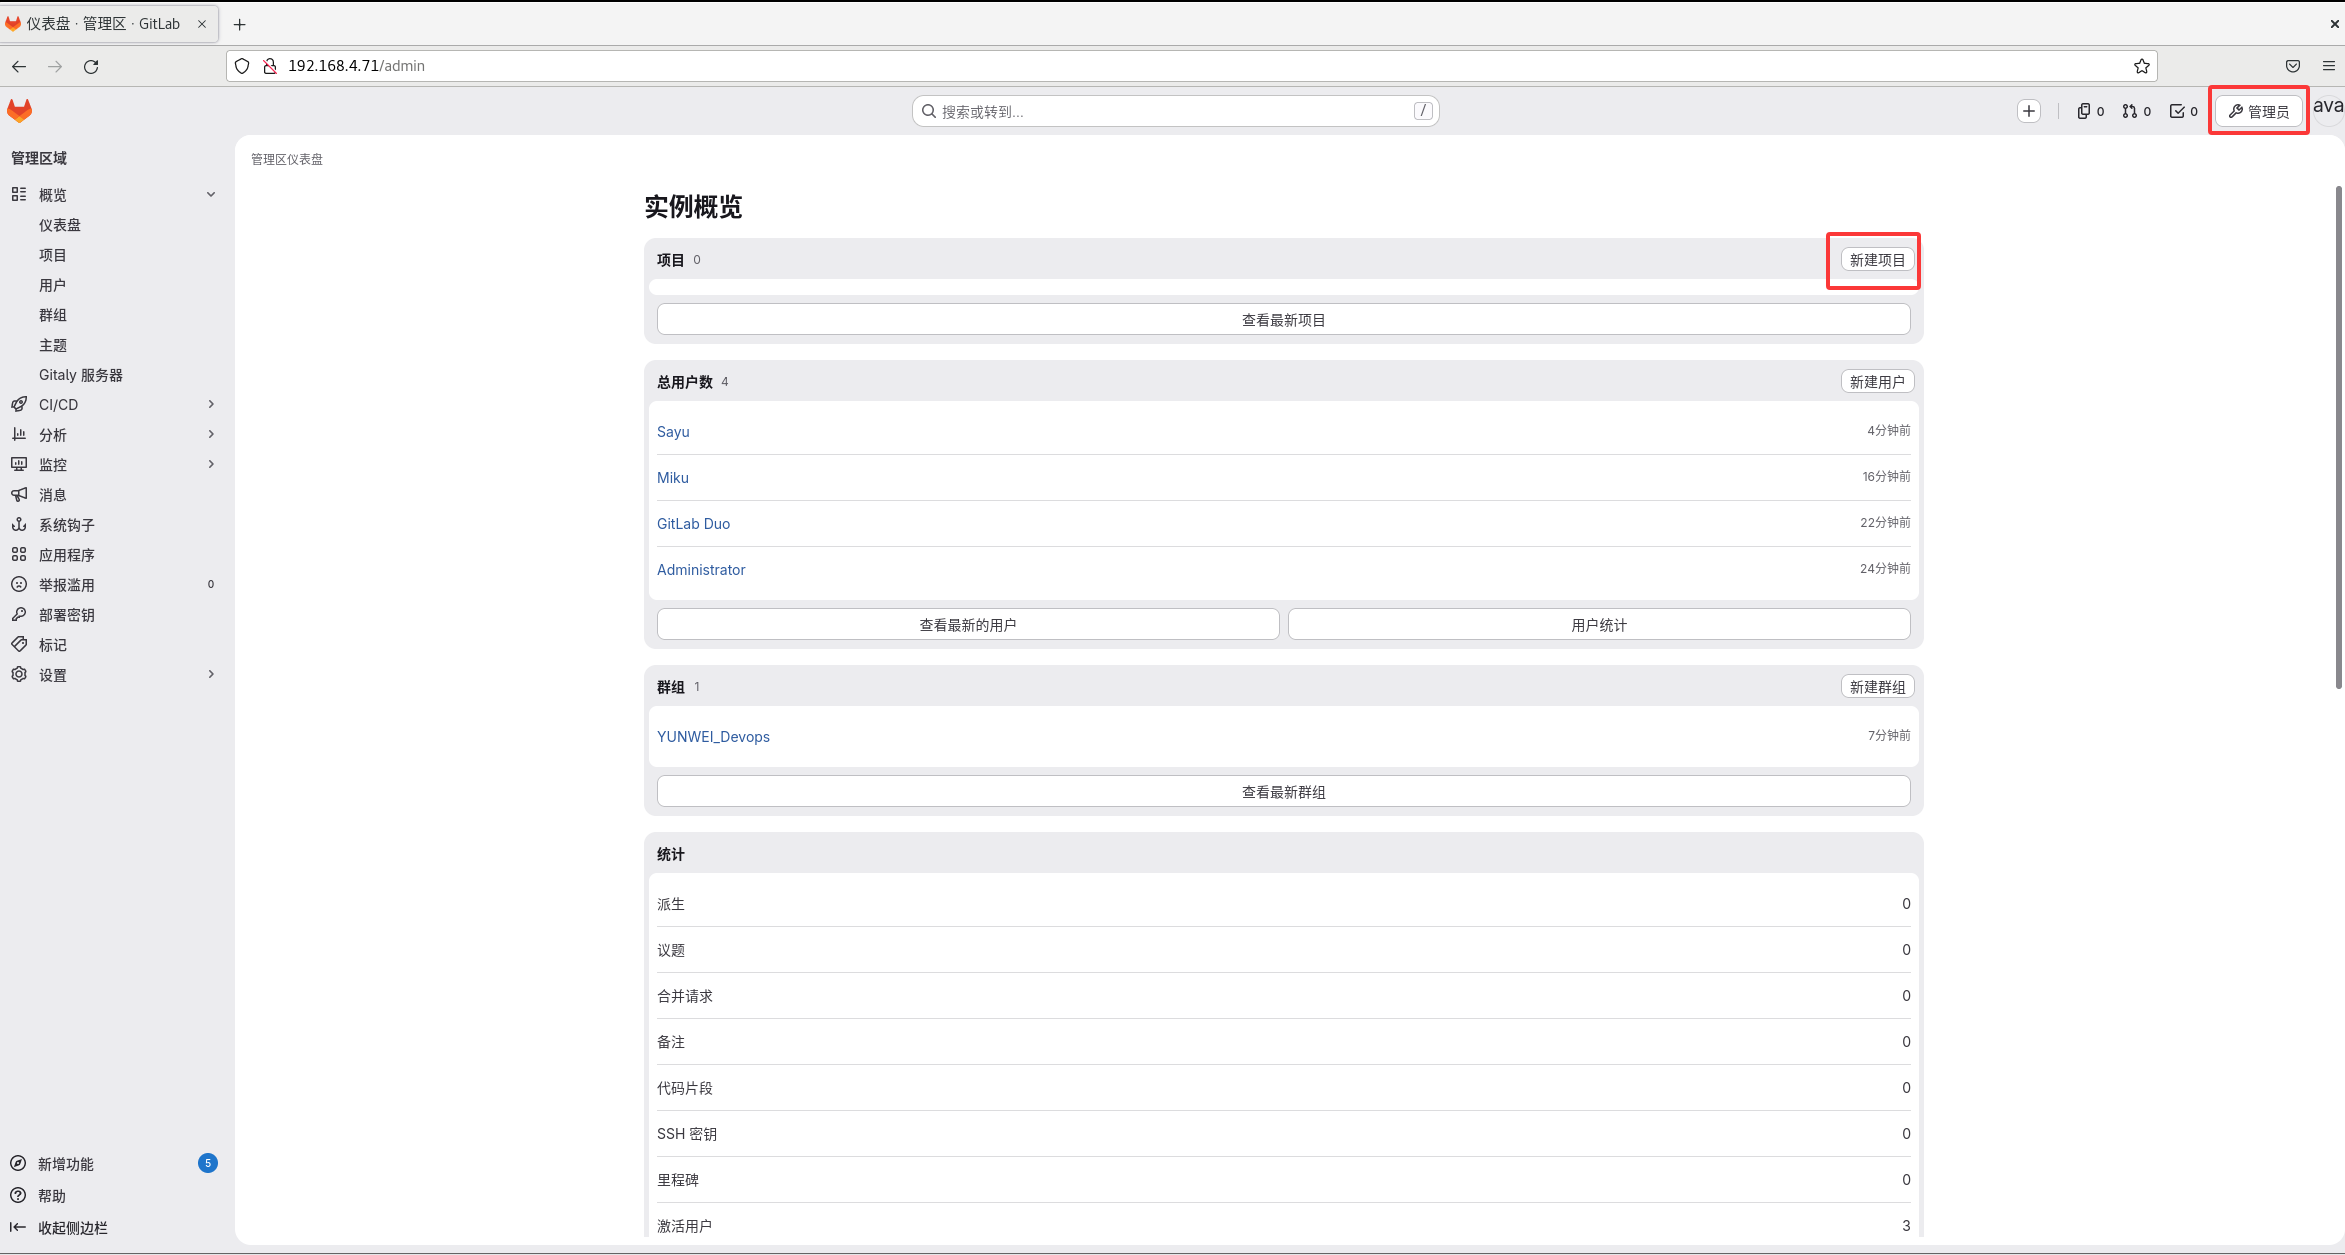Image resolution: width=2345 pixels, height=1255 pixels.
Task: Open the to-do list icon
Action: click(2183, 111)
